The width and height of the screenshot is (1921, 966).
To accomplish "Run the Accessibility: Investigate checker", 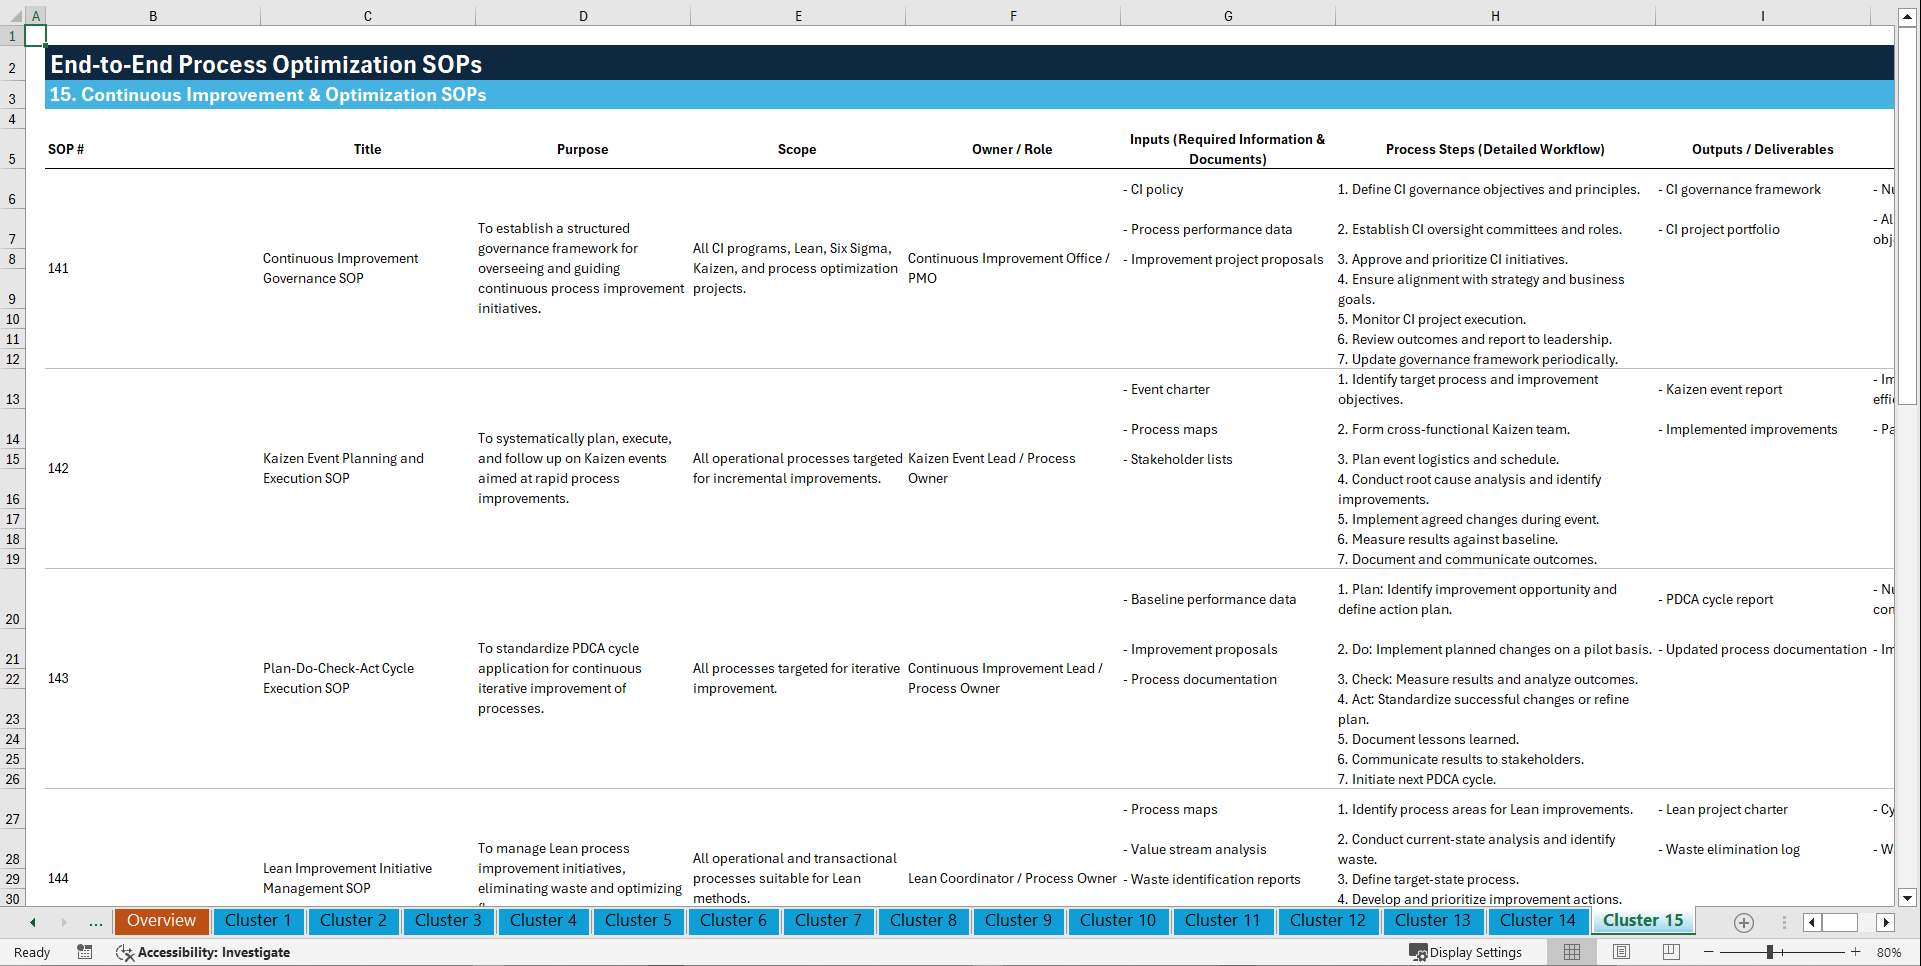I will tap(204, 952).
